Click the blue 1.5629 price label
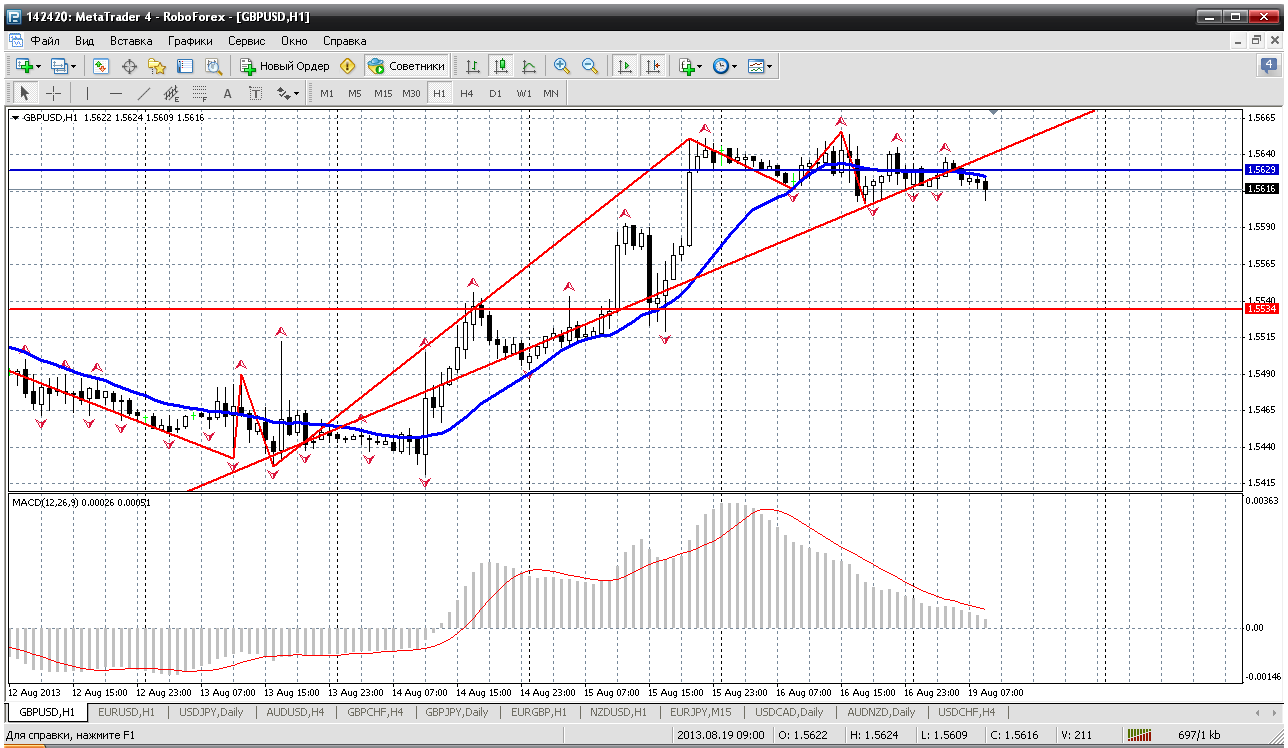Viewport: 1288px width, 748px height. pyautogui.click(x=1261, y=170)
